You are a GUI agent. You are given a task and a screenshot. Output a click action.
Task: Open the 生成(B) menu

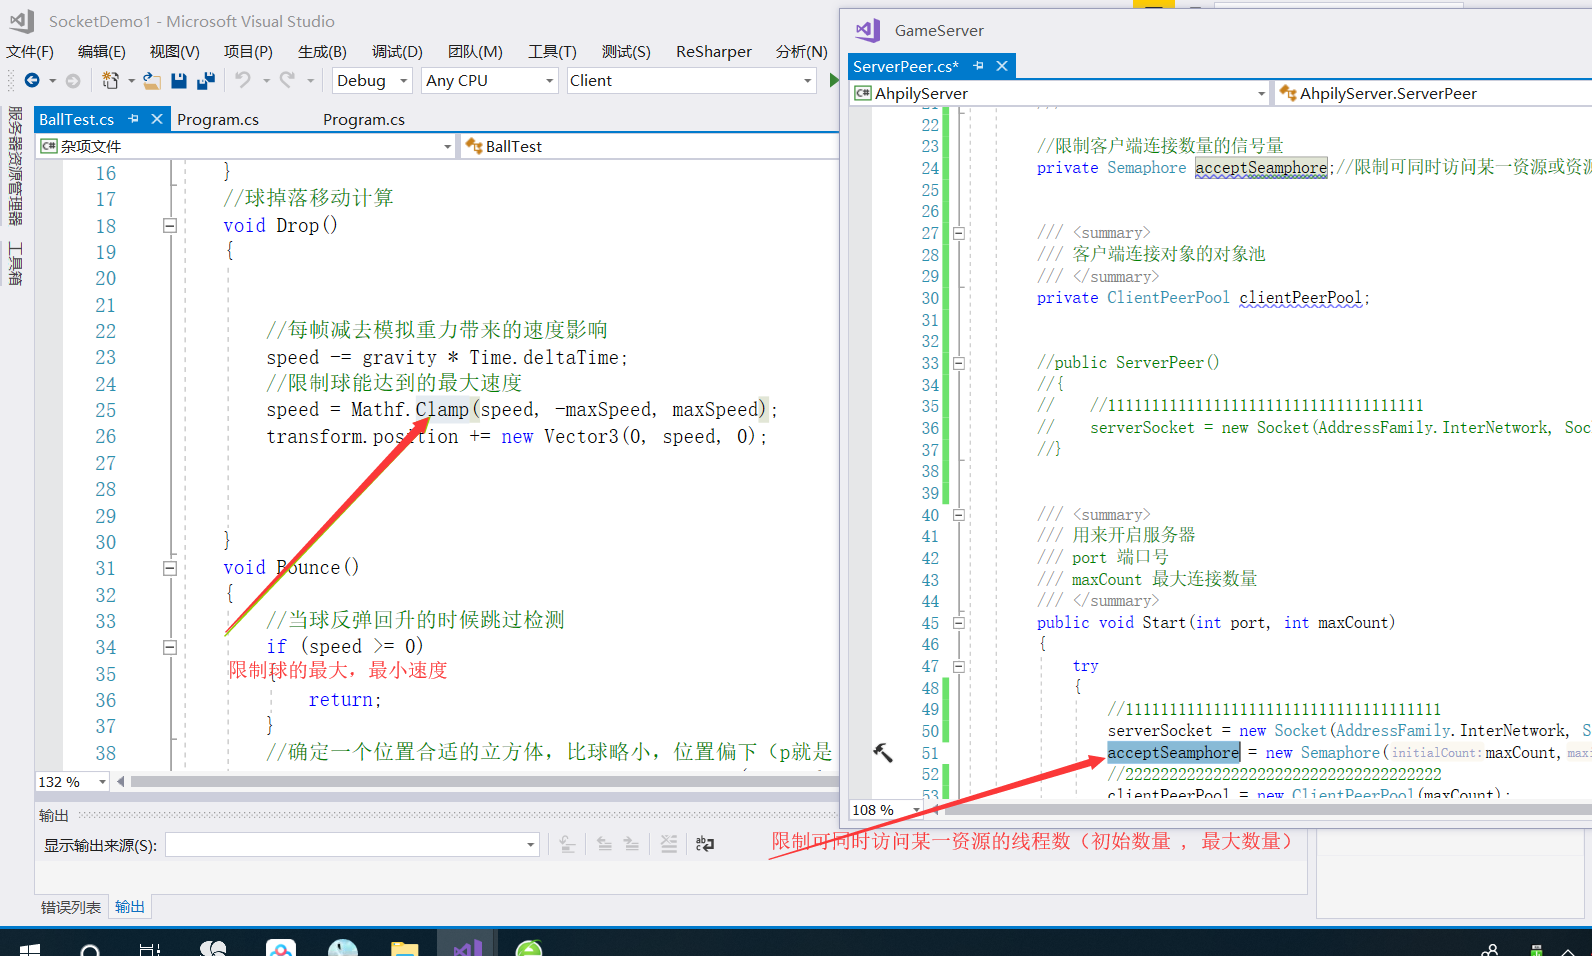point(322,51)
